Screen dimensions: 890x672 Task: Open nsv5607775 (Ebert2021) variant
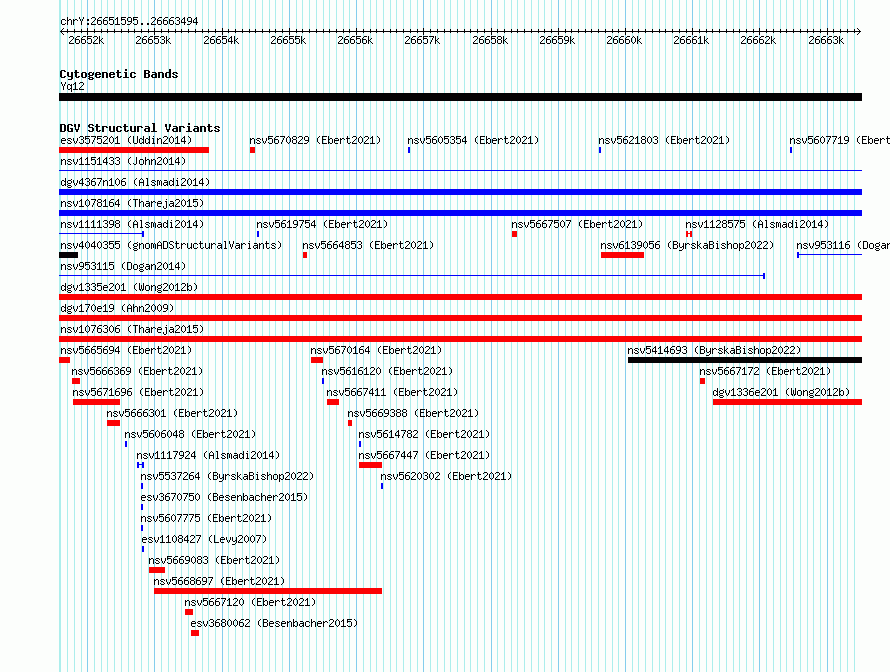(x=206, y=518)
